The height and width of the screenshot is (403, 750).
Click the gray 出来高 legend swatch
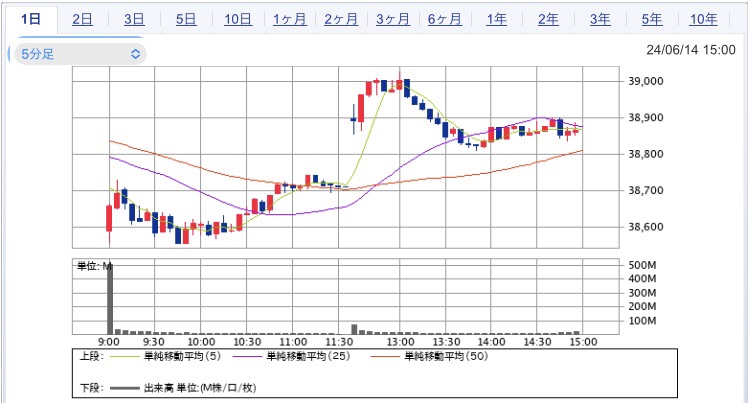click(x=125, y=388)
